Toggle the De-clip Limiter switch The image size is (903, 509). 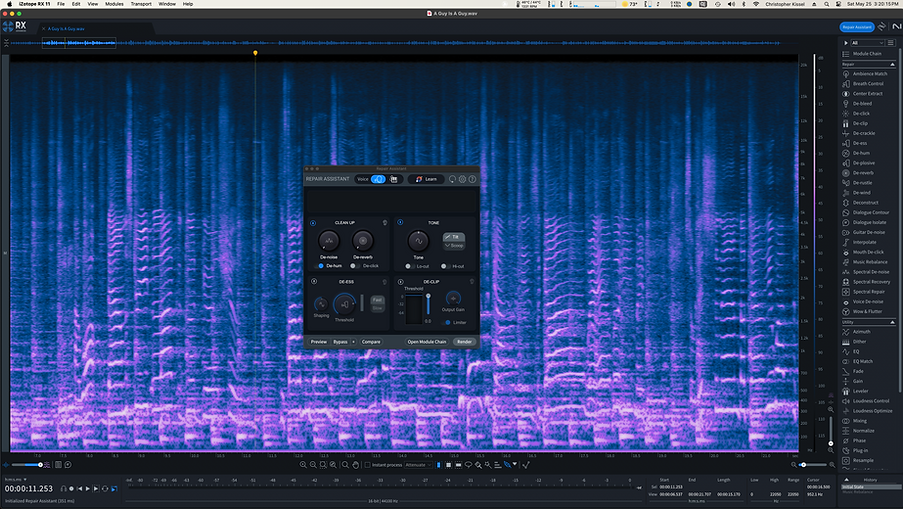pyautogui.click(x=447, y=322)
